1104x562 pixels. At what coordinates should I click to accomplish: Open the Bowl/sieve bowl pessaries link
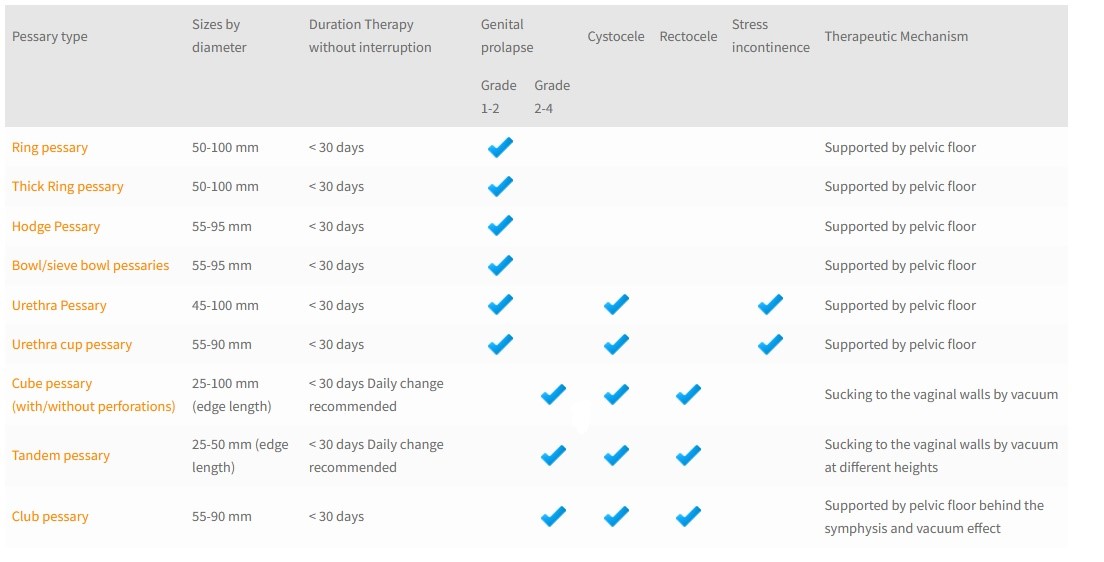coord(90,266)
